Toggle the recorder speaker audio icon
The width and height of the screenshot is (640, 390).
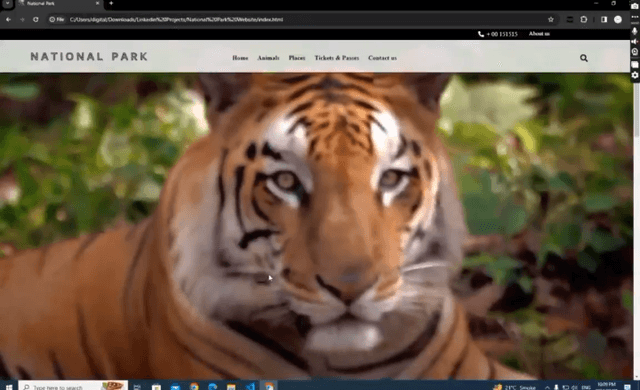coord(635,41)
